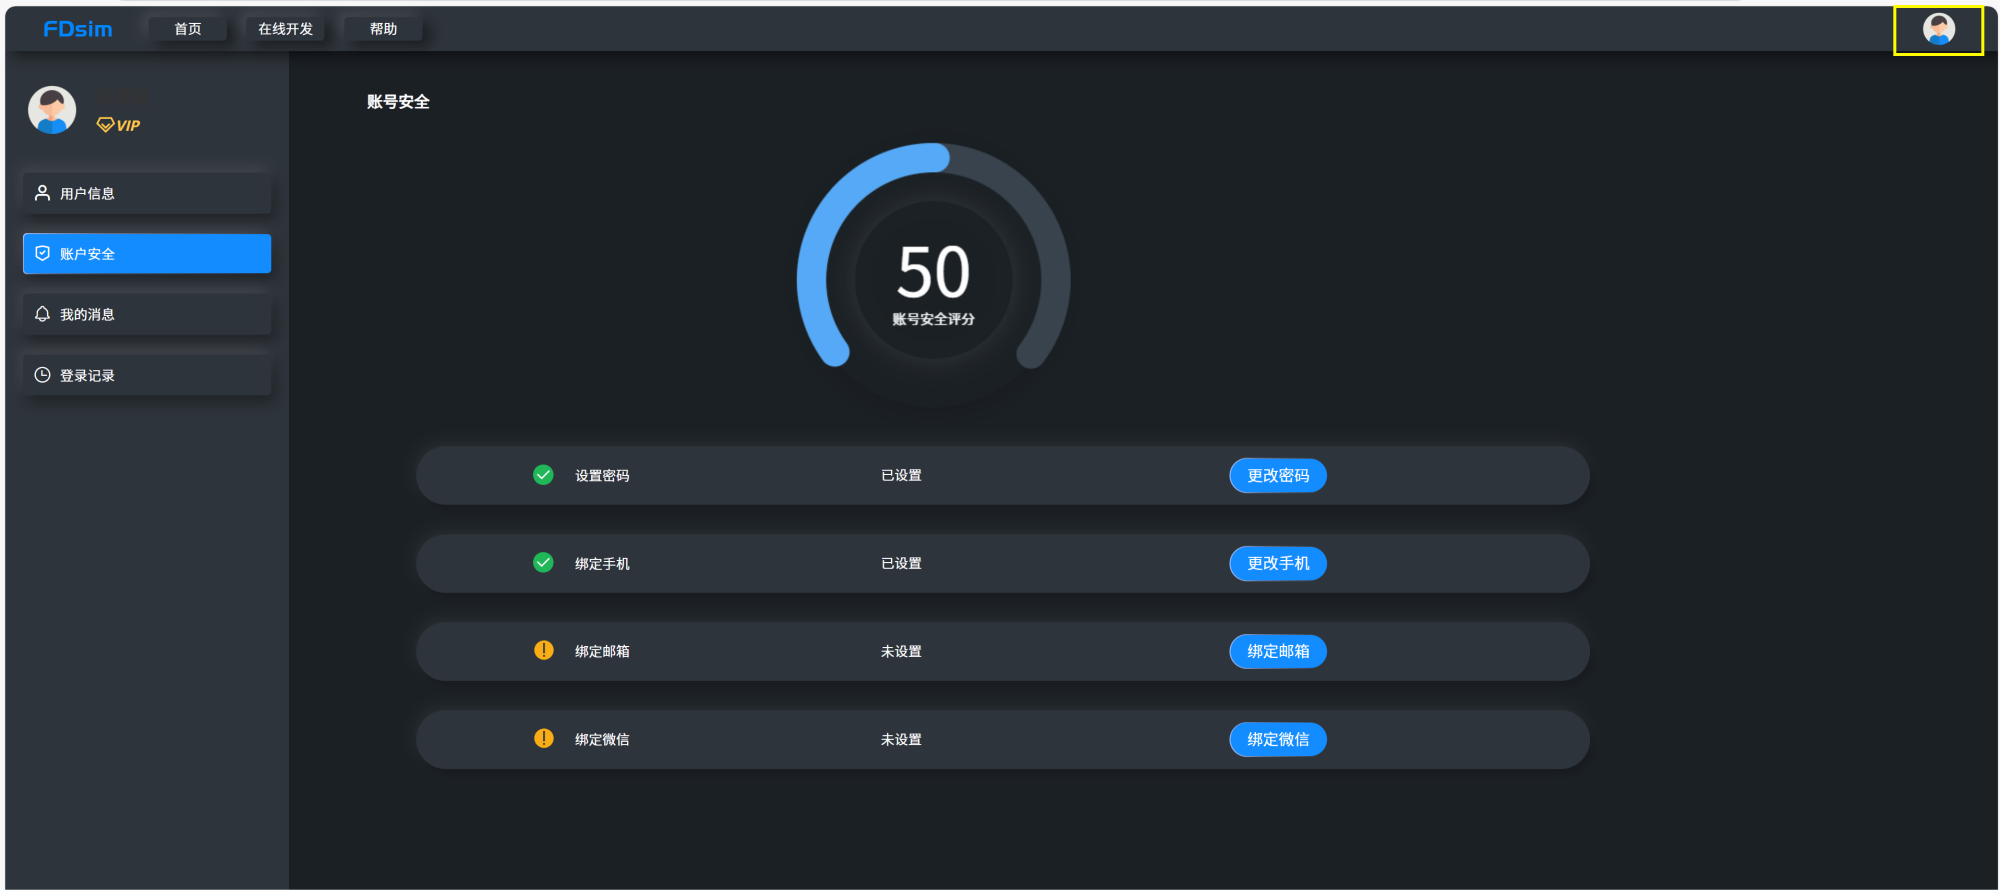Click the clock icon beside 登录记录
This screenshot has height=890, width=2000.
coord(42,375)
